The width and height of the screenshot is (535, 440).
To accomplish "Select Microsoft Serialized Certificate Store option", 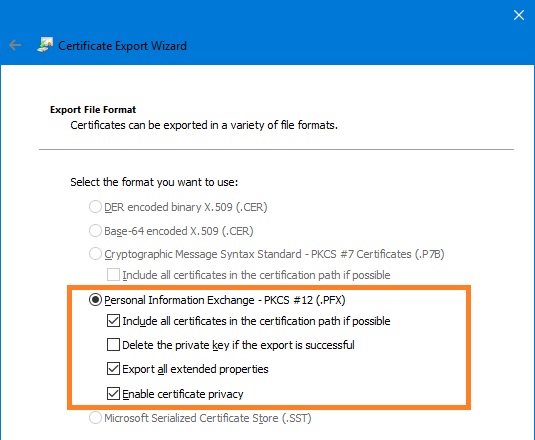I will coord(95,418).
